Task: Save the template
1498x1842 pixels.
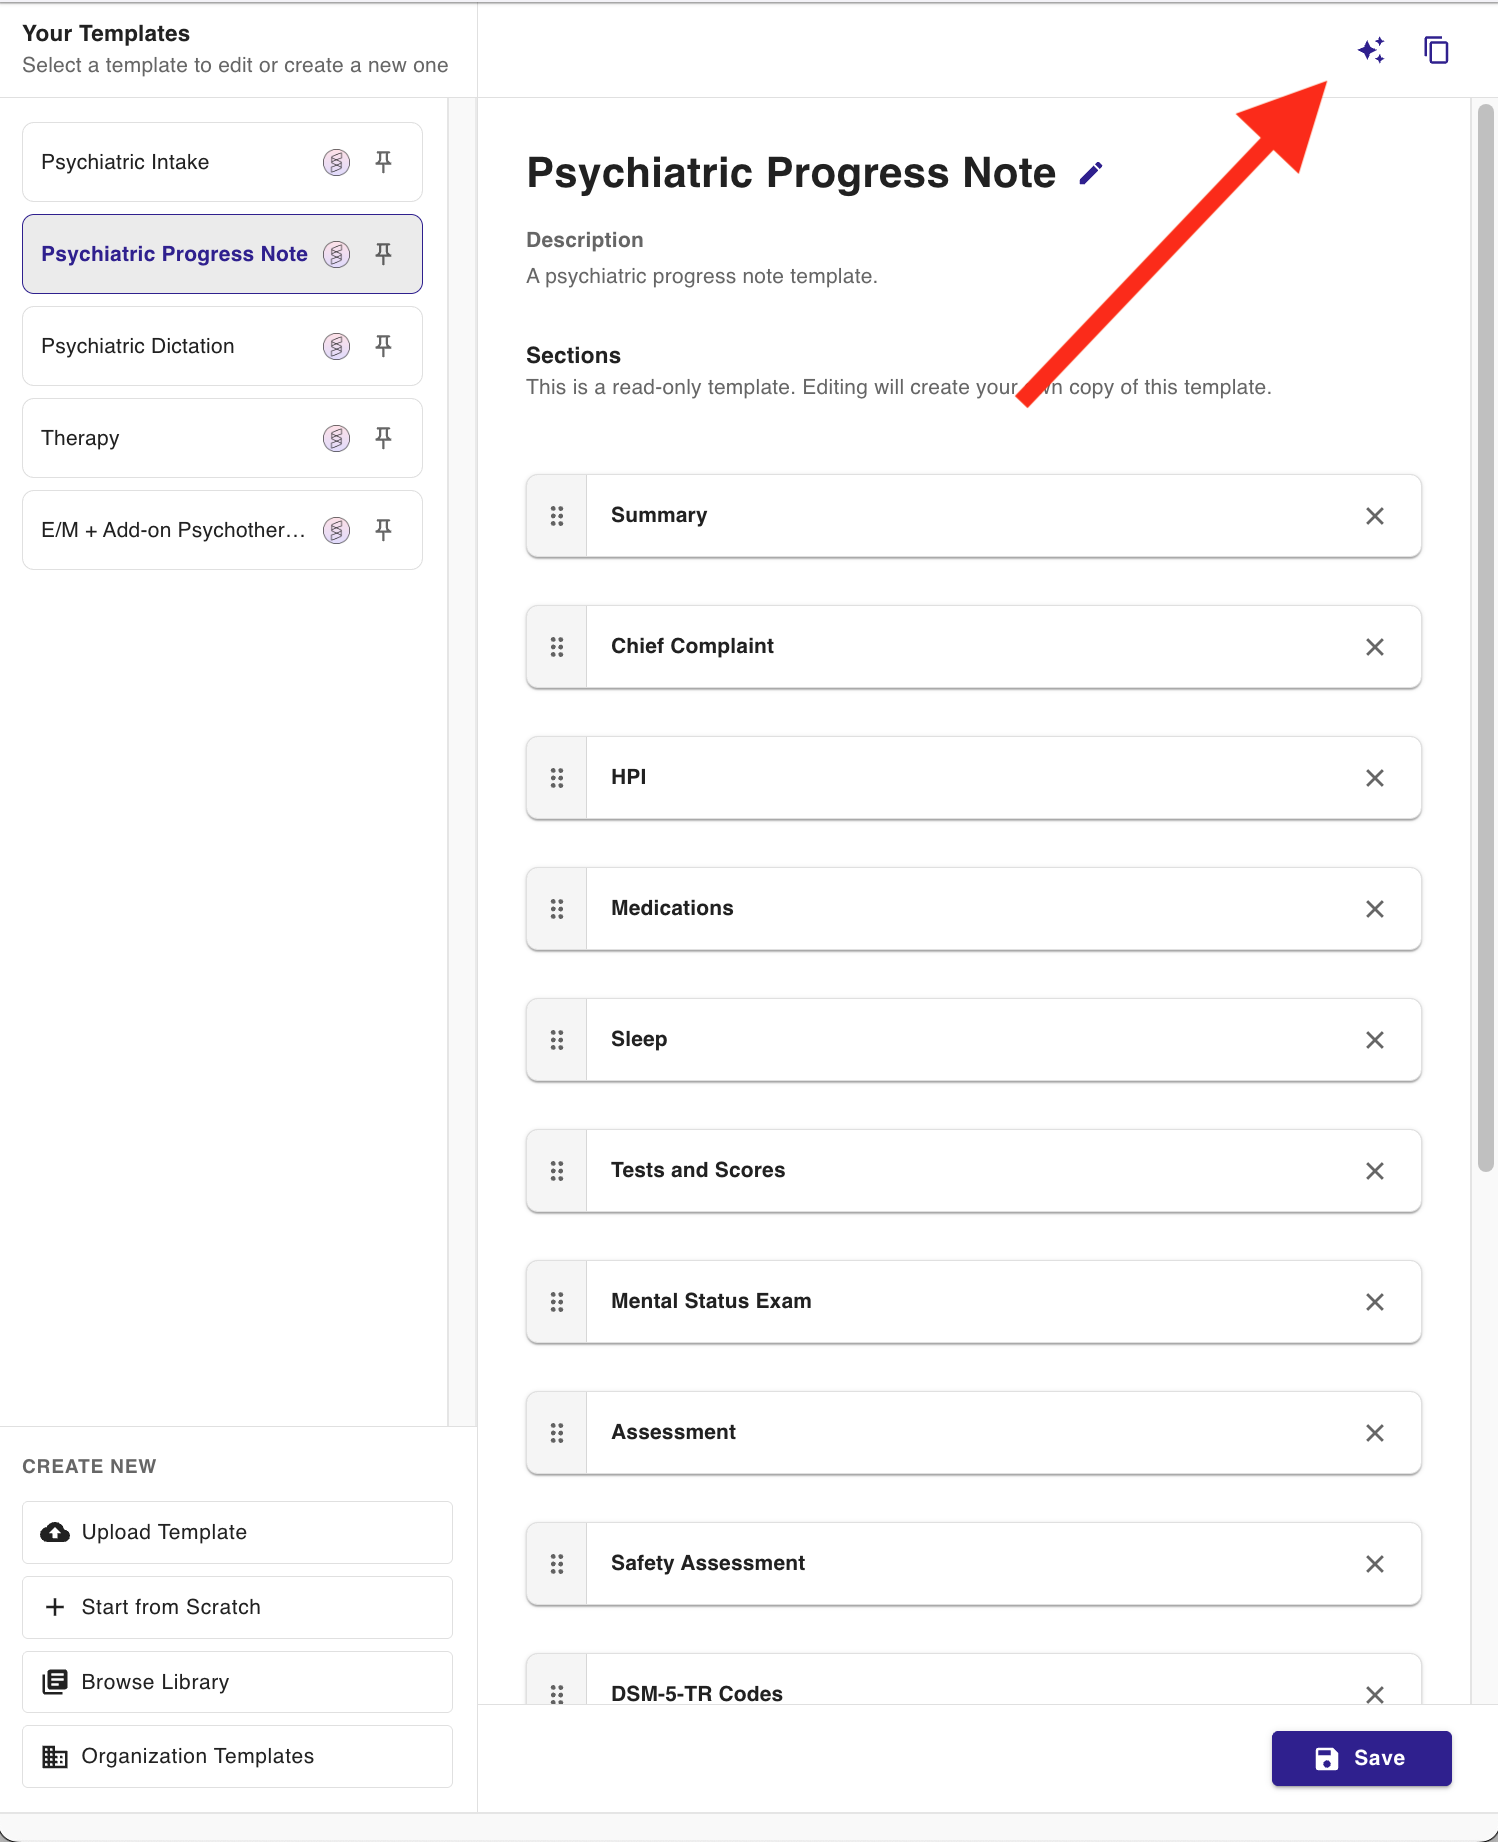Action: coord(1360,1758)
